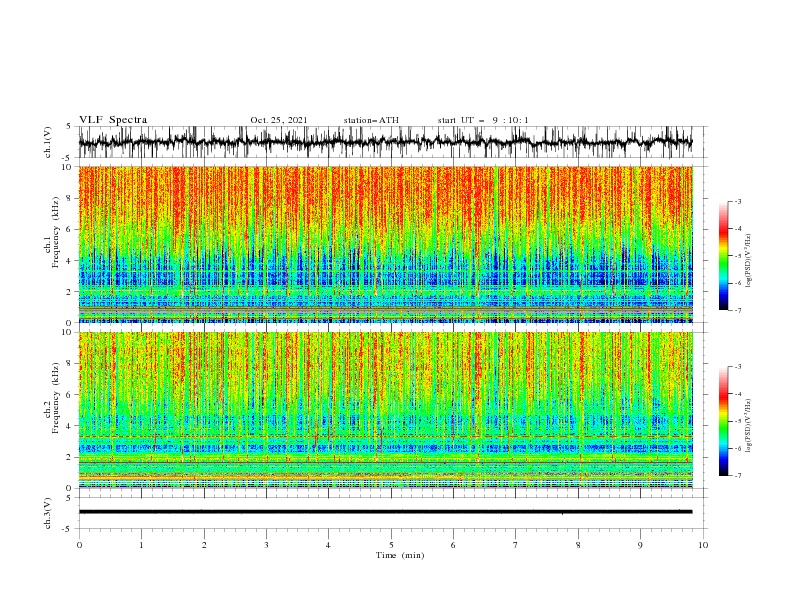Click the "8" kHz tick on ch.2 frequency axis
The image size is (792, 612).
(69, 364)
